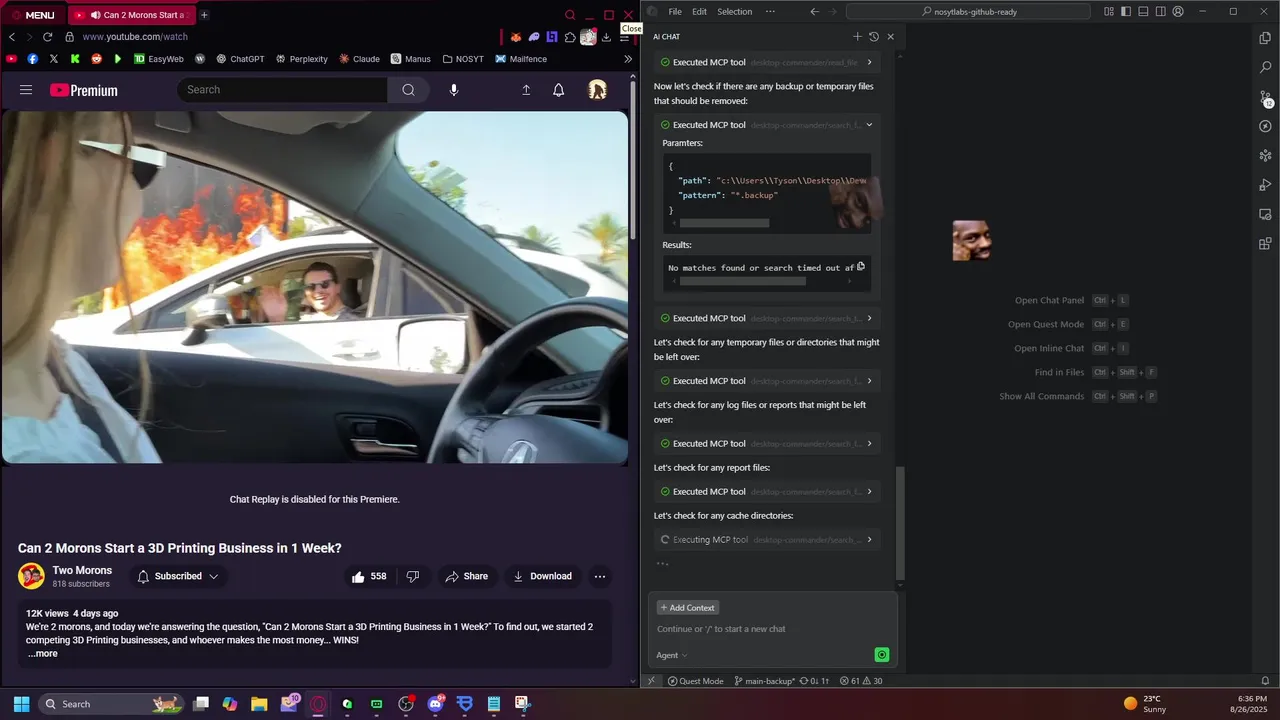Close the AI CHAT panel
The height and width of the screenshot is (720, 1280).
[x=890, y=37]
